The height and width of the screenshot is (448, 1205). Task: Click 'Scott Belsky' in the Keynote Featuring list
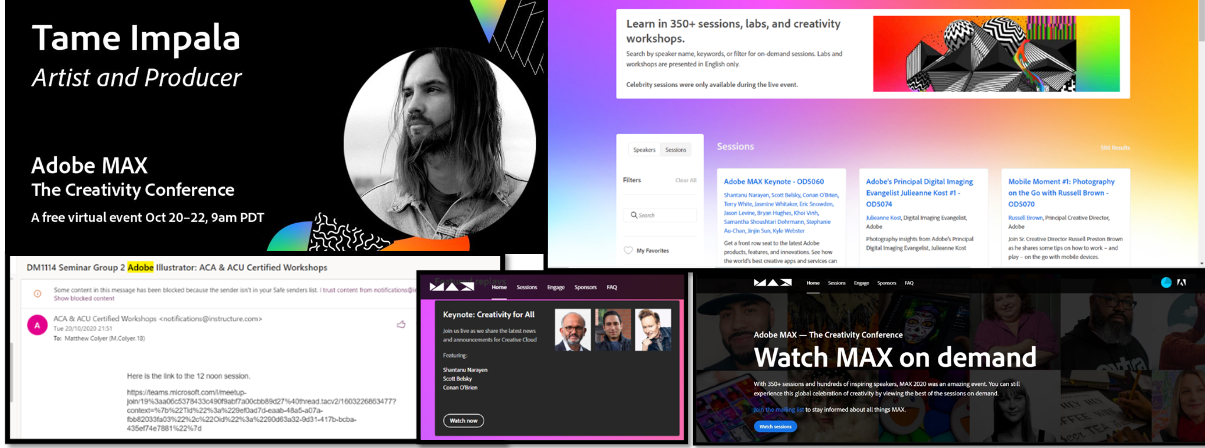point(455,381)
